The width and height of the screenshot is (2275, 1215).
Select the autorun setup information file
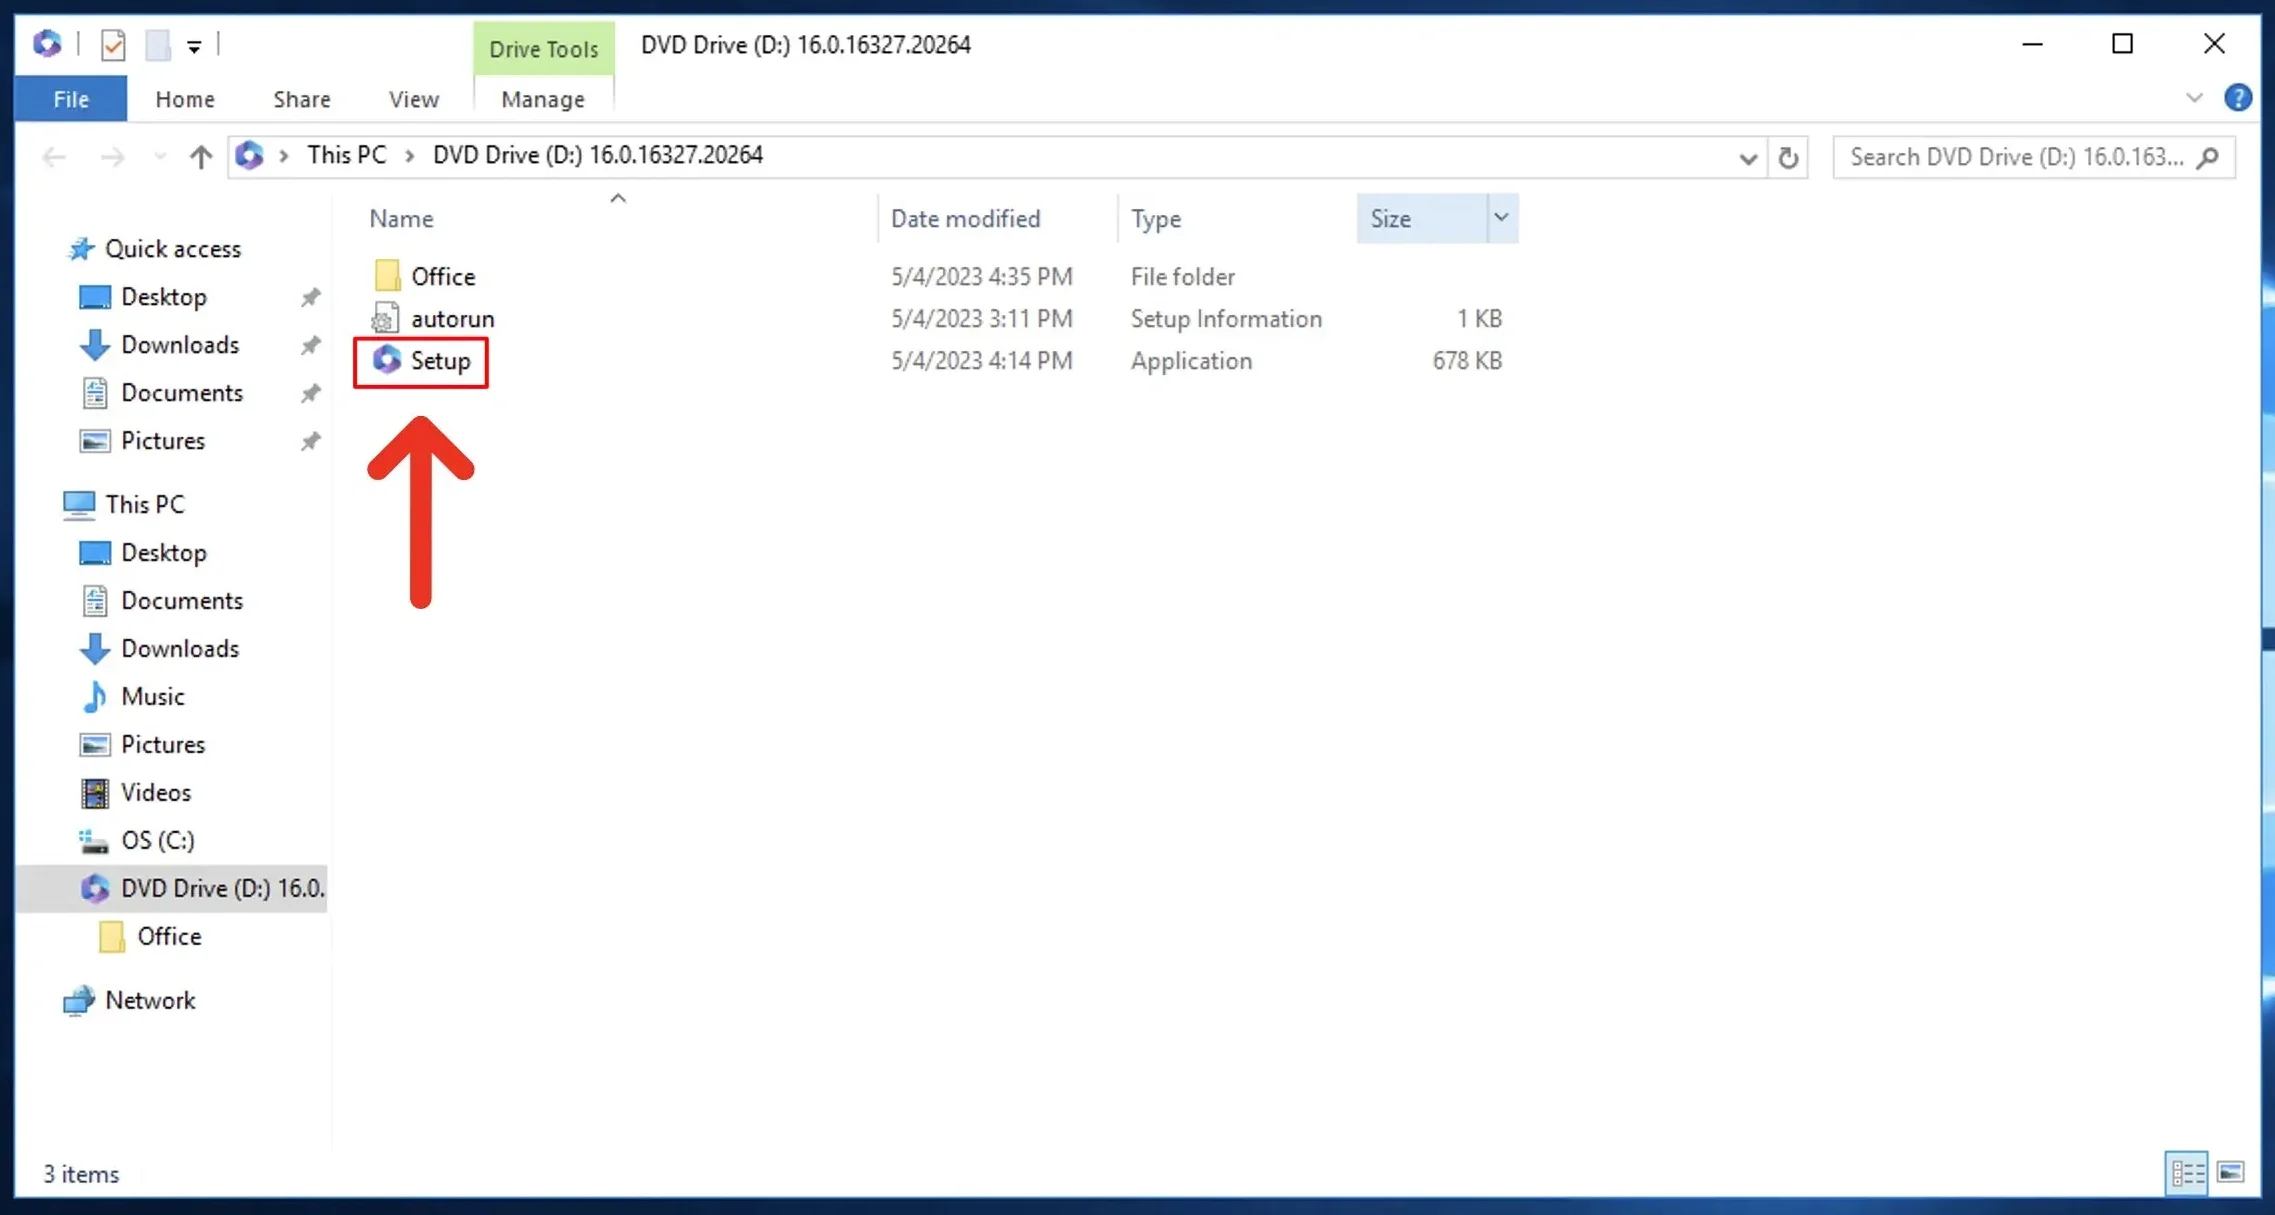click(x=452, y=318)
